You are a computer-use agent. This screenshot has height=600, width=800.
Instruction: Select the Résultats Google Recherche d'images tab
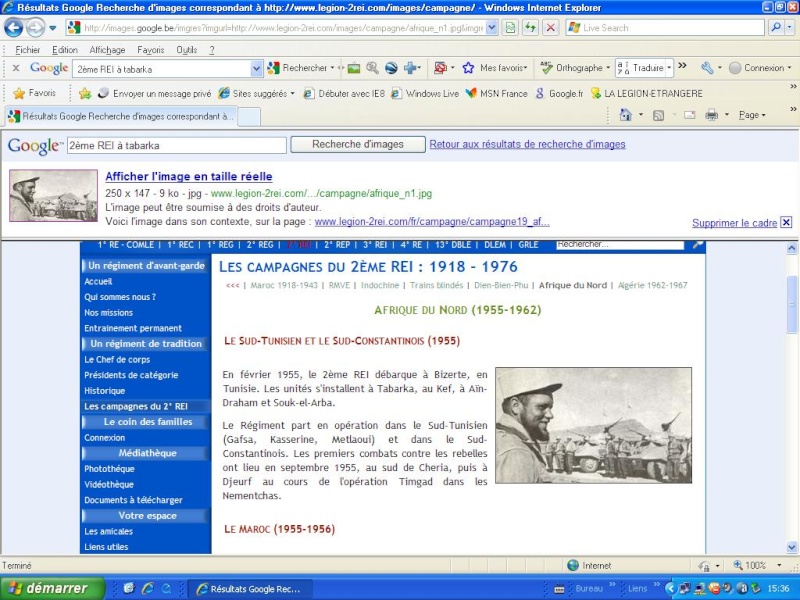(121, 116)
